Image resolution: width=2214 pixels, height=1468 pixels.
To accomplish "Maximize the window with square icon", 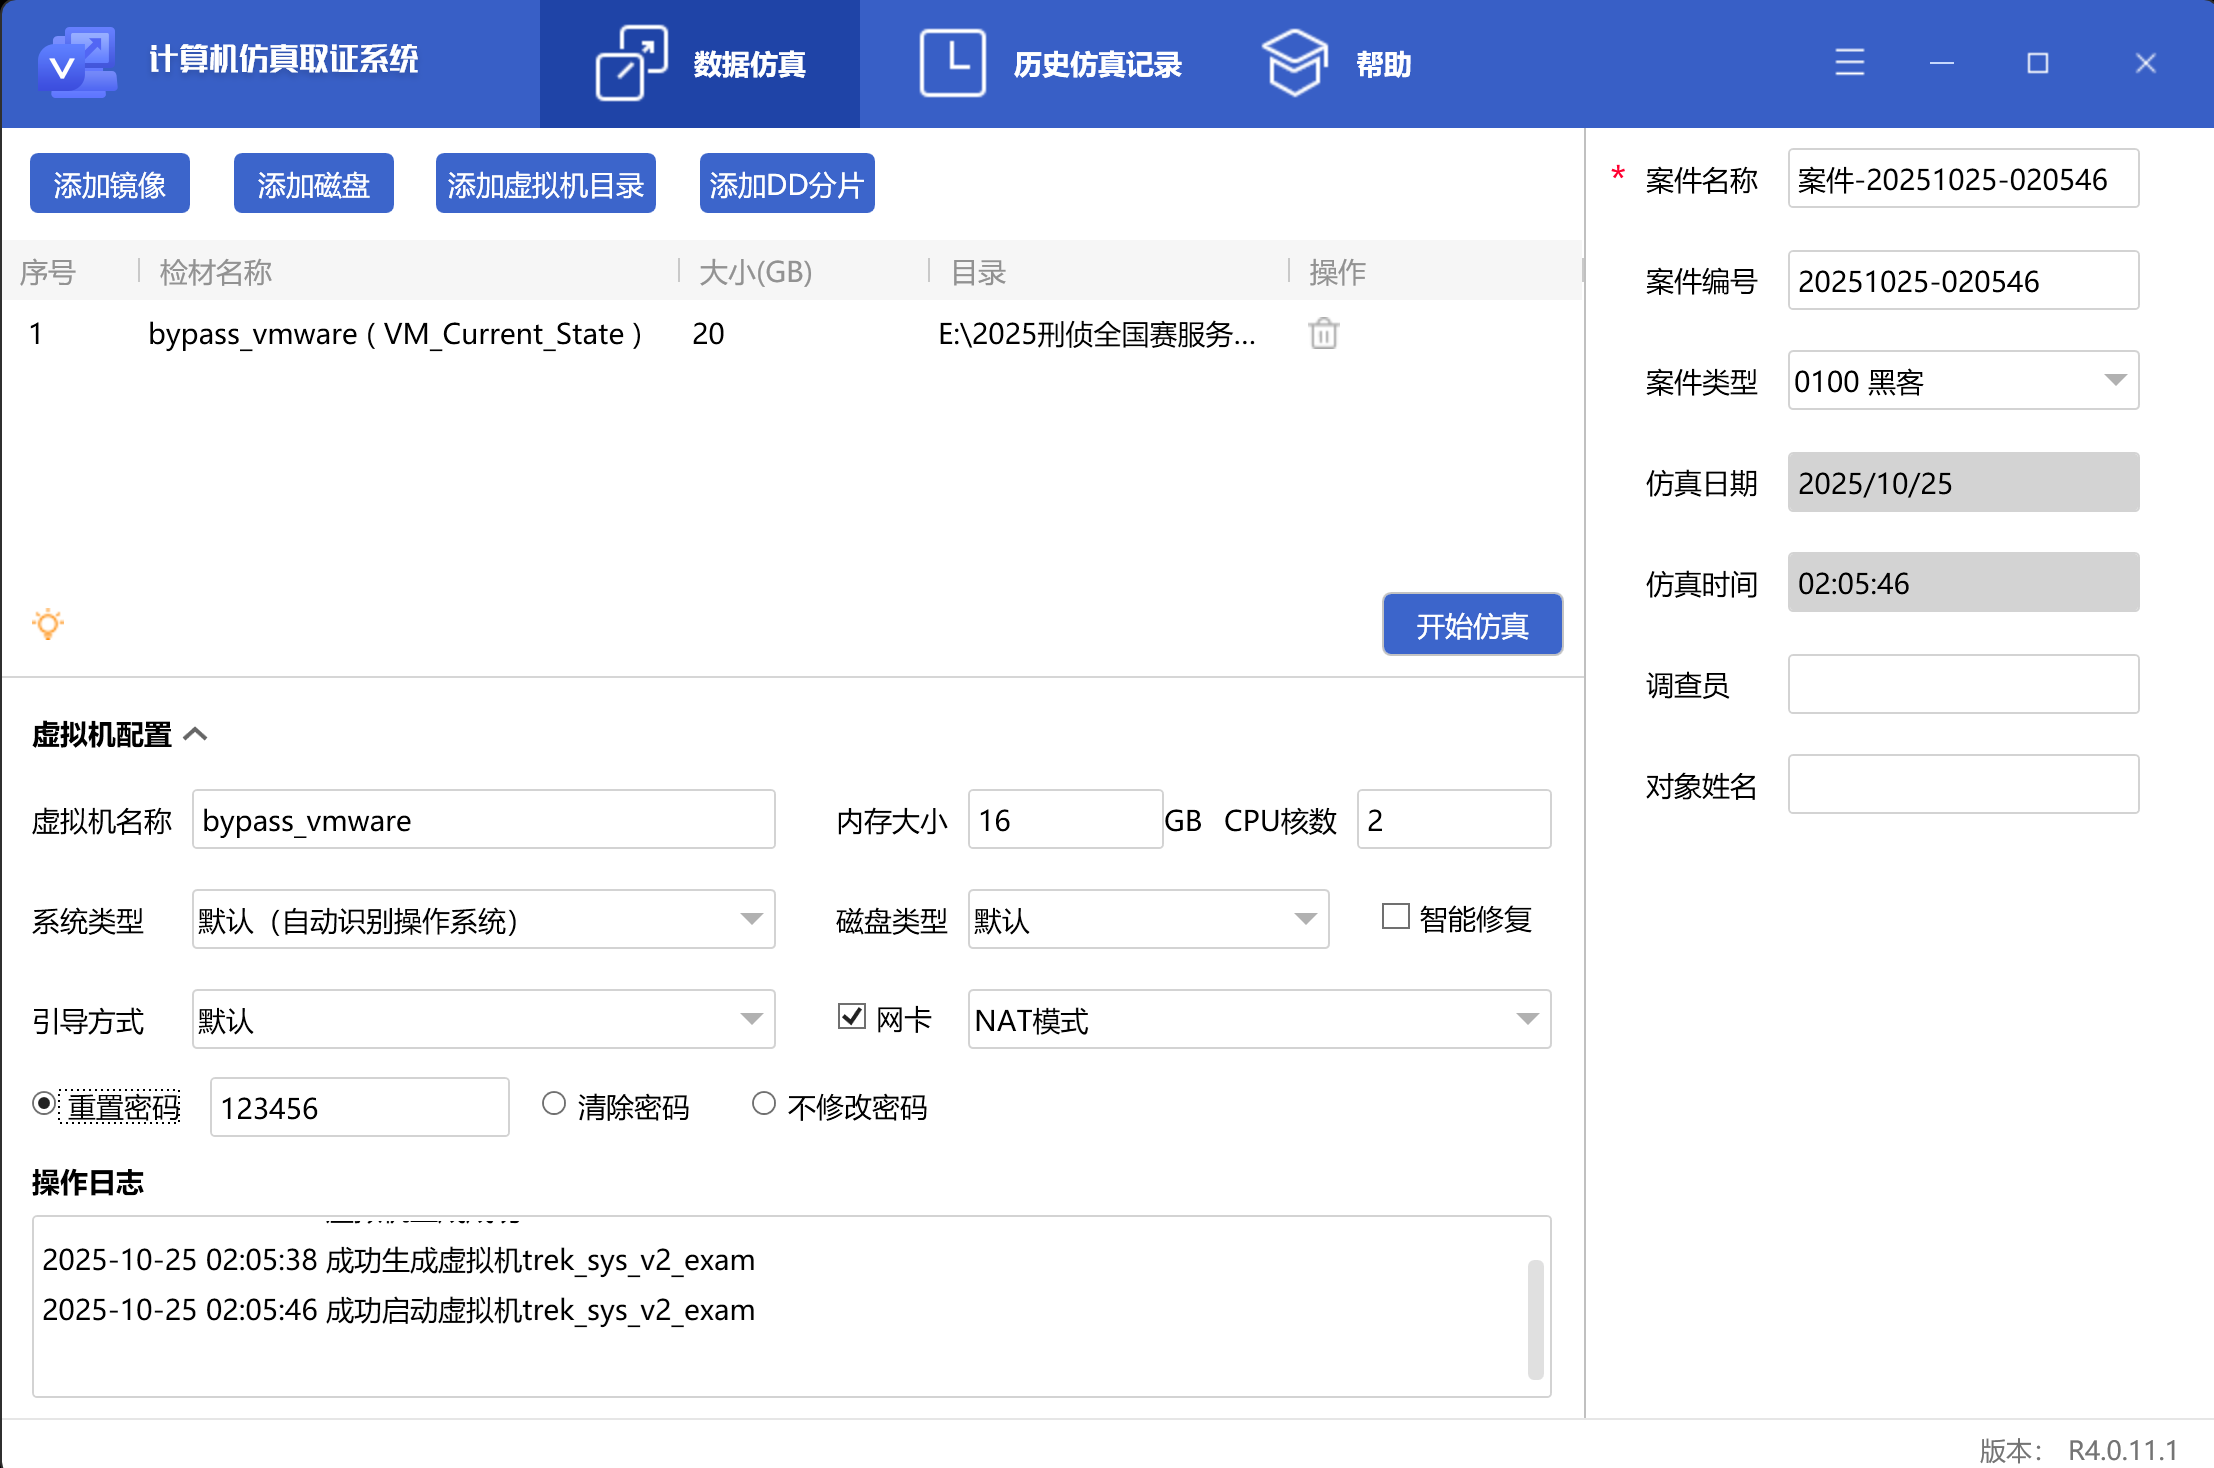I will click(2037, 63).
